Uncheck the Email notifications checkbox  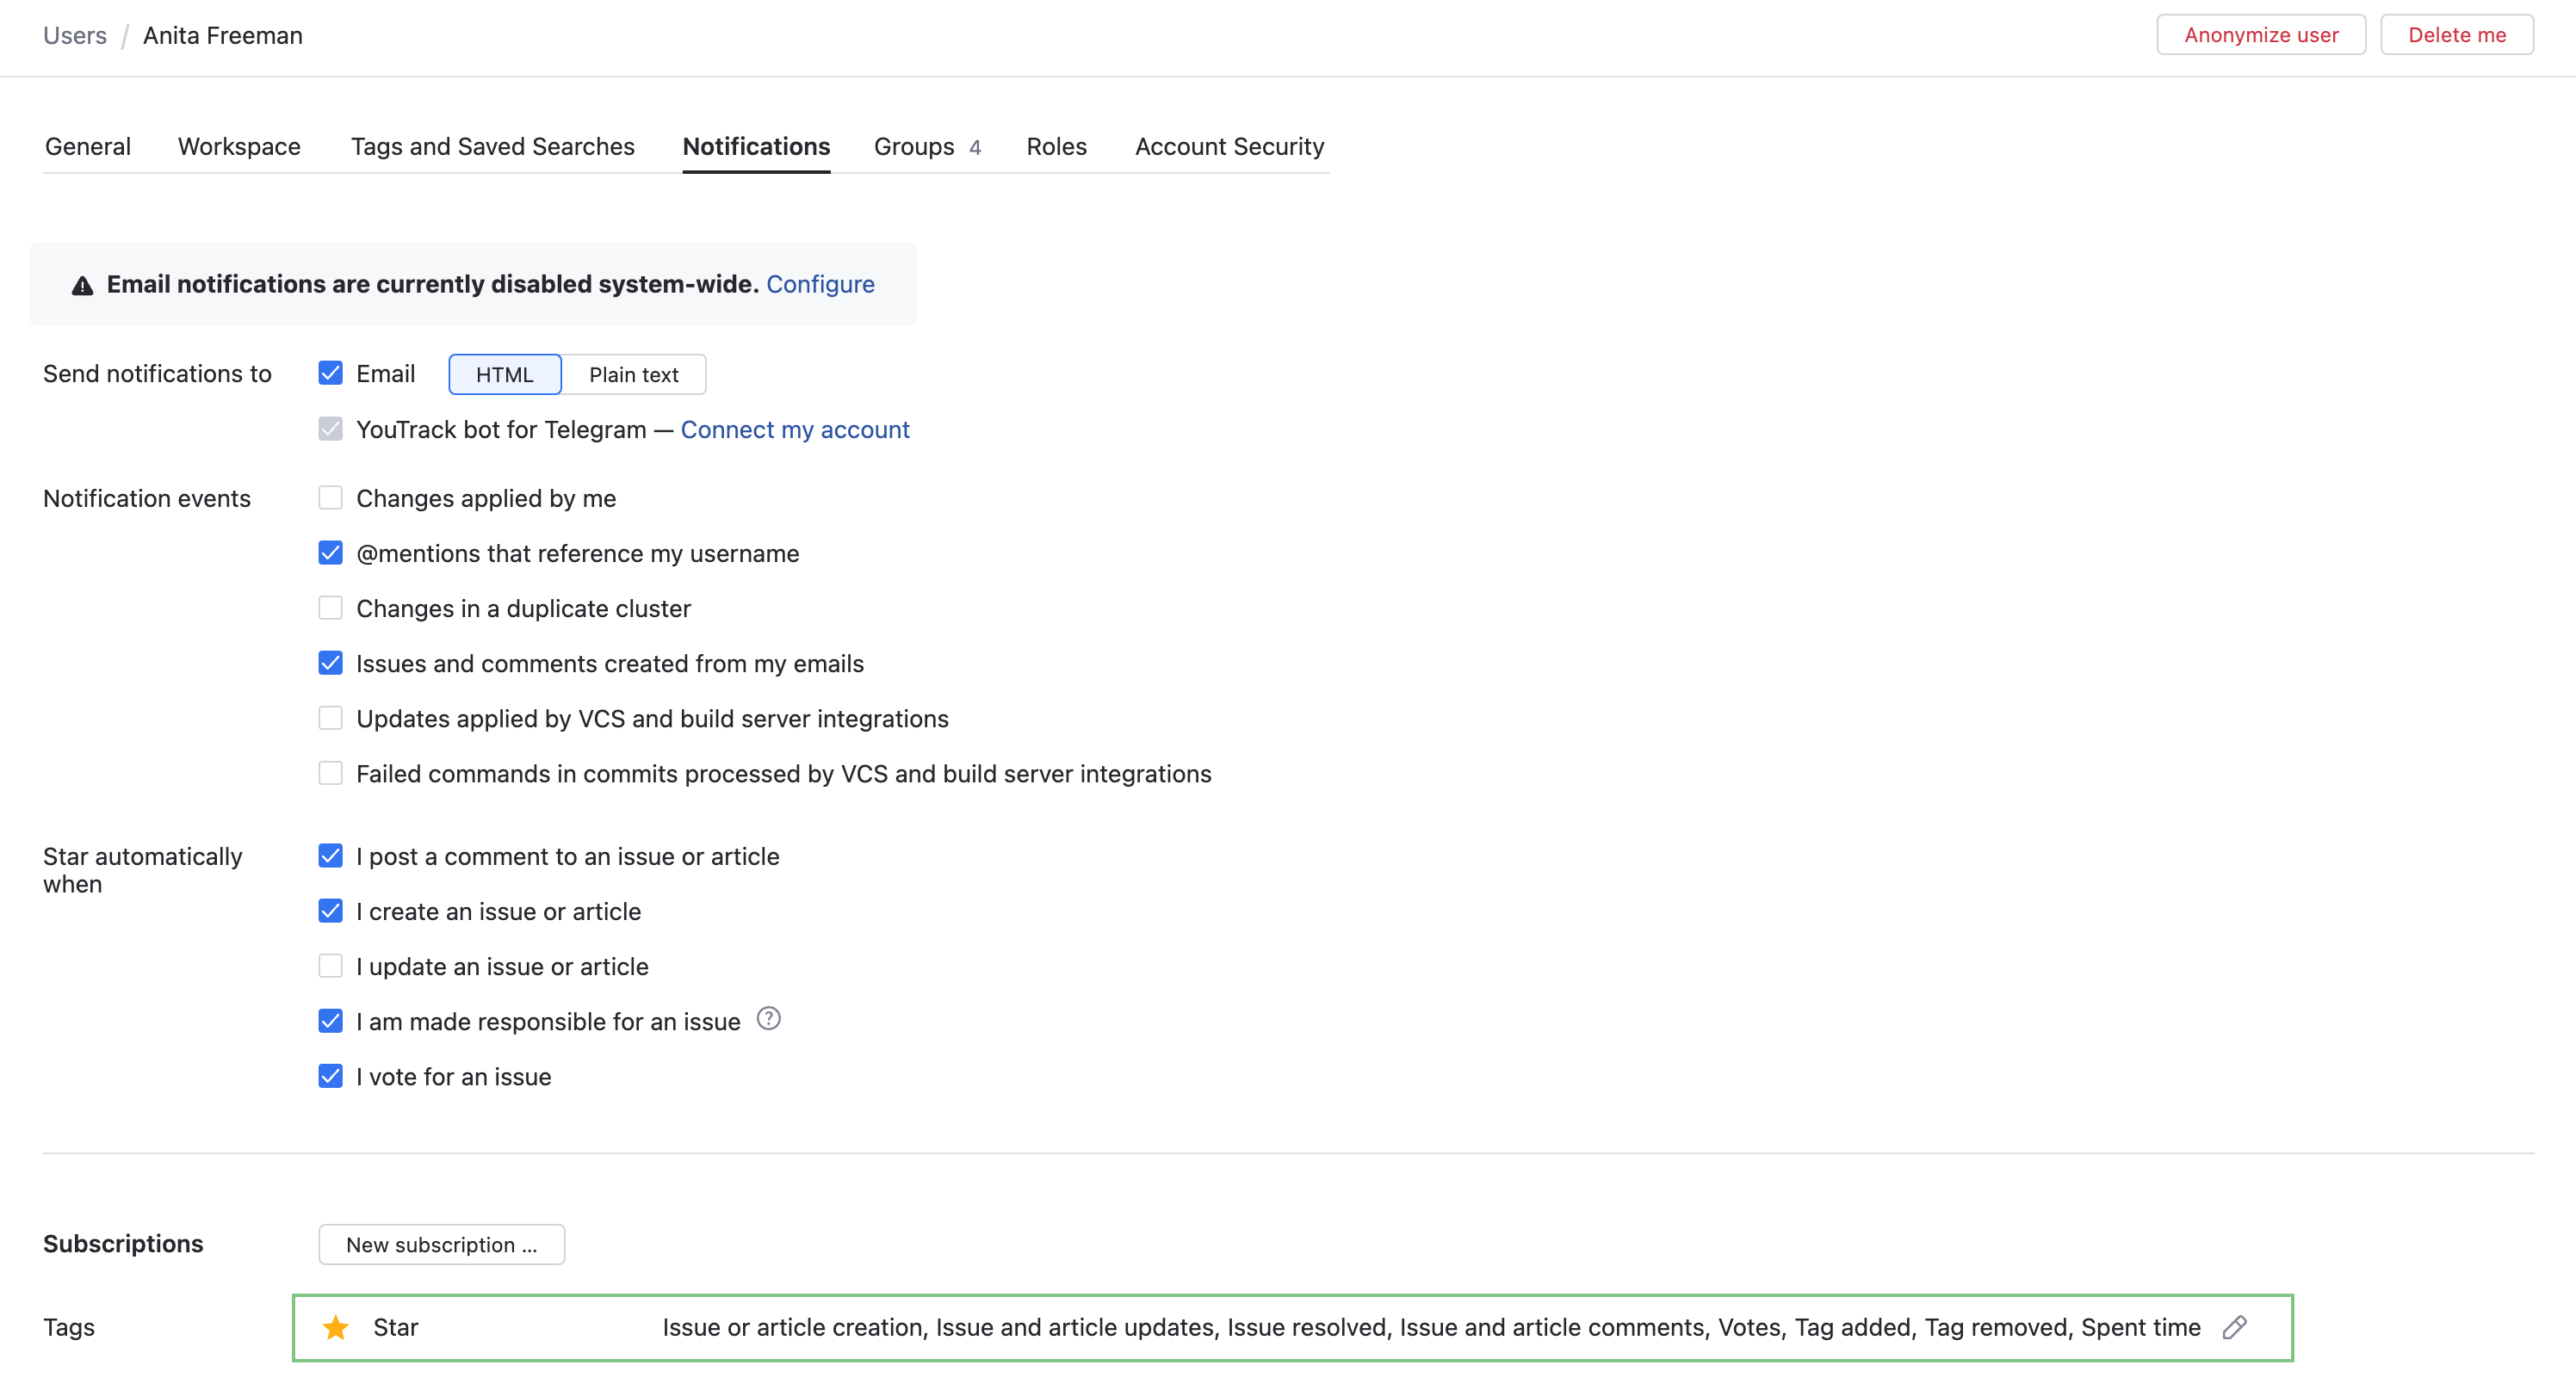click(330, 373)
